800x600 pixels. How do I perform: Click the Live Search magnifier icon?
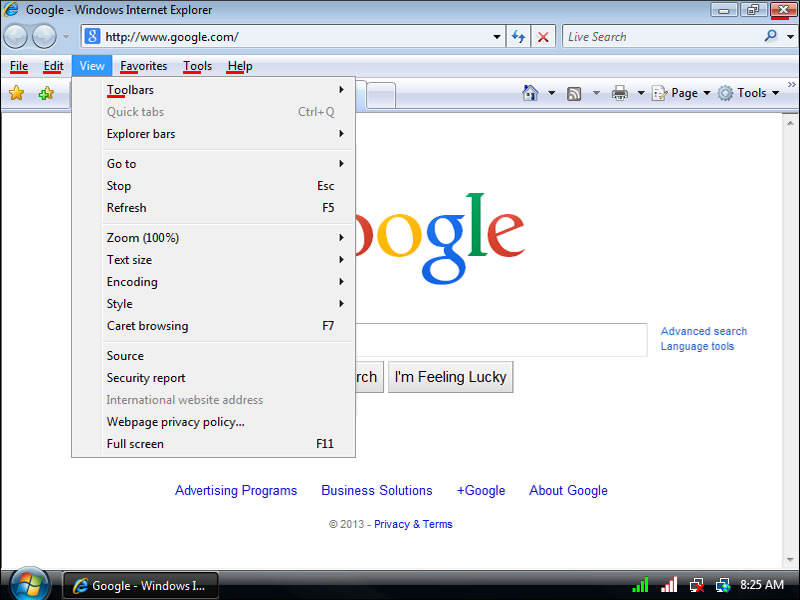pyautogui.click(x=771, y=37)
